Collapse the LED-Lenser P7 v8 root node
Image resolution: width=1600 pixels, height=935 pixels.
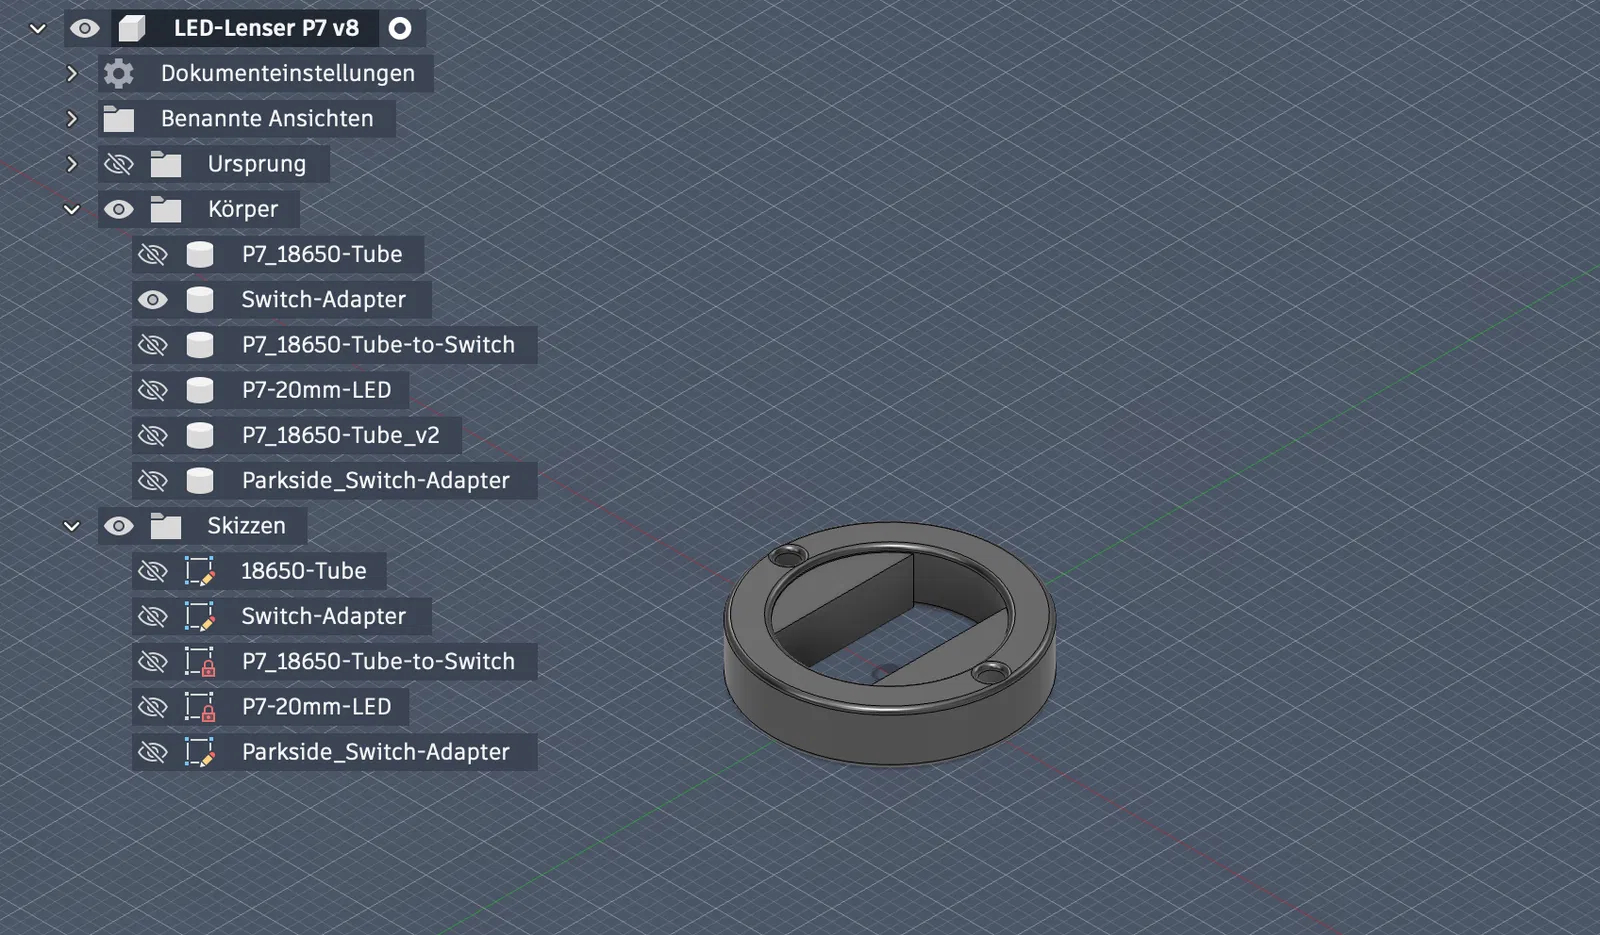point(38,28)
